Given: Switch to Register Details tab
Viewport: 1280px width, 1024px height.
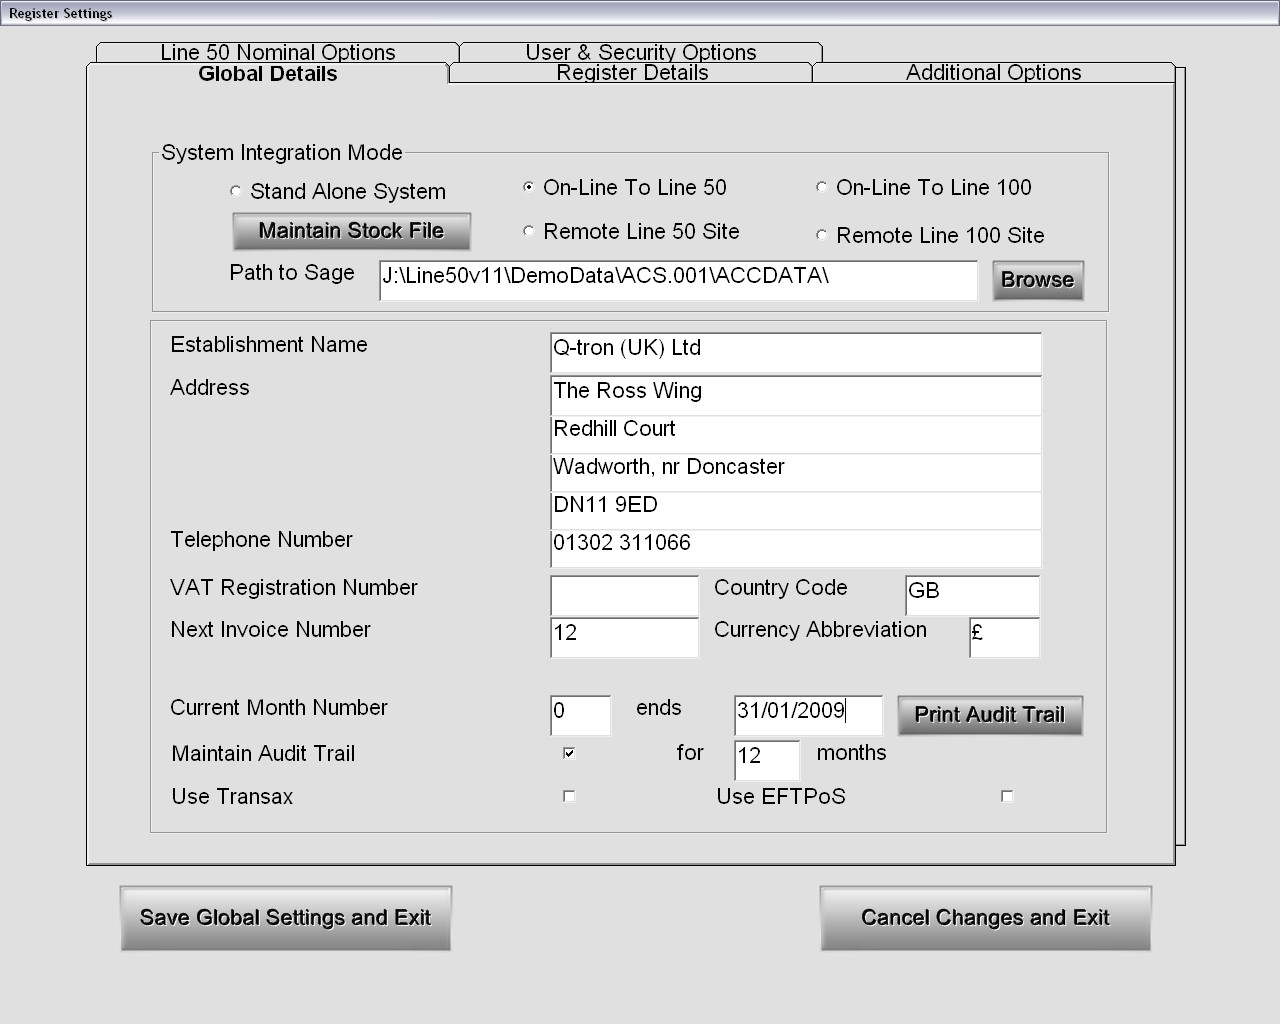Looking at the screenshot, I should coord(632,73).
